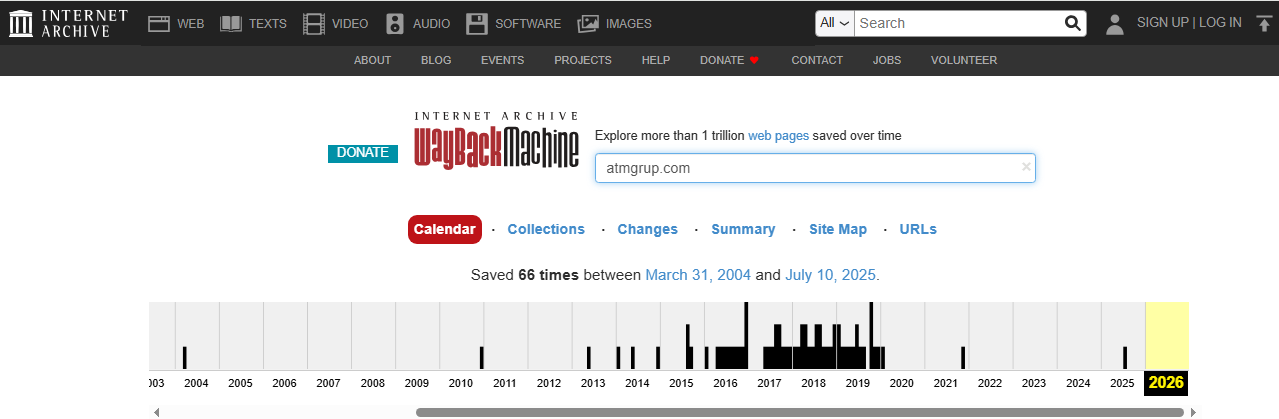Screen dimensions: 1279x419
Task: Switch to the Changes tab
Action: pyautogui.click(x=648, y=229)
